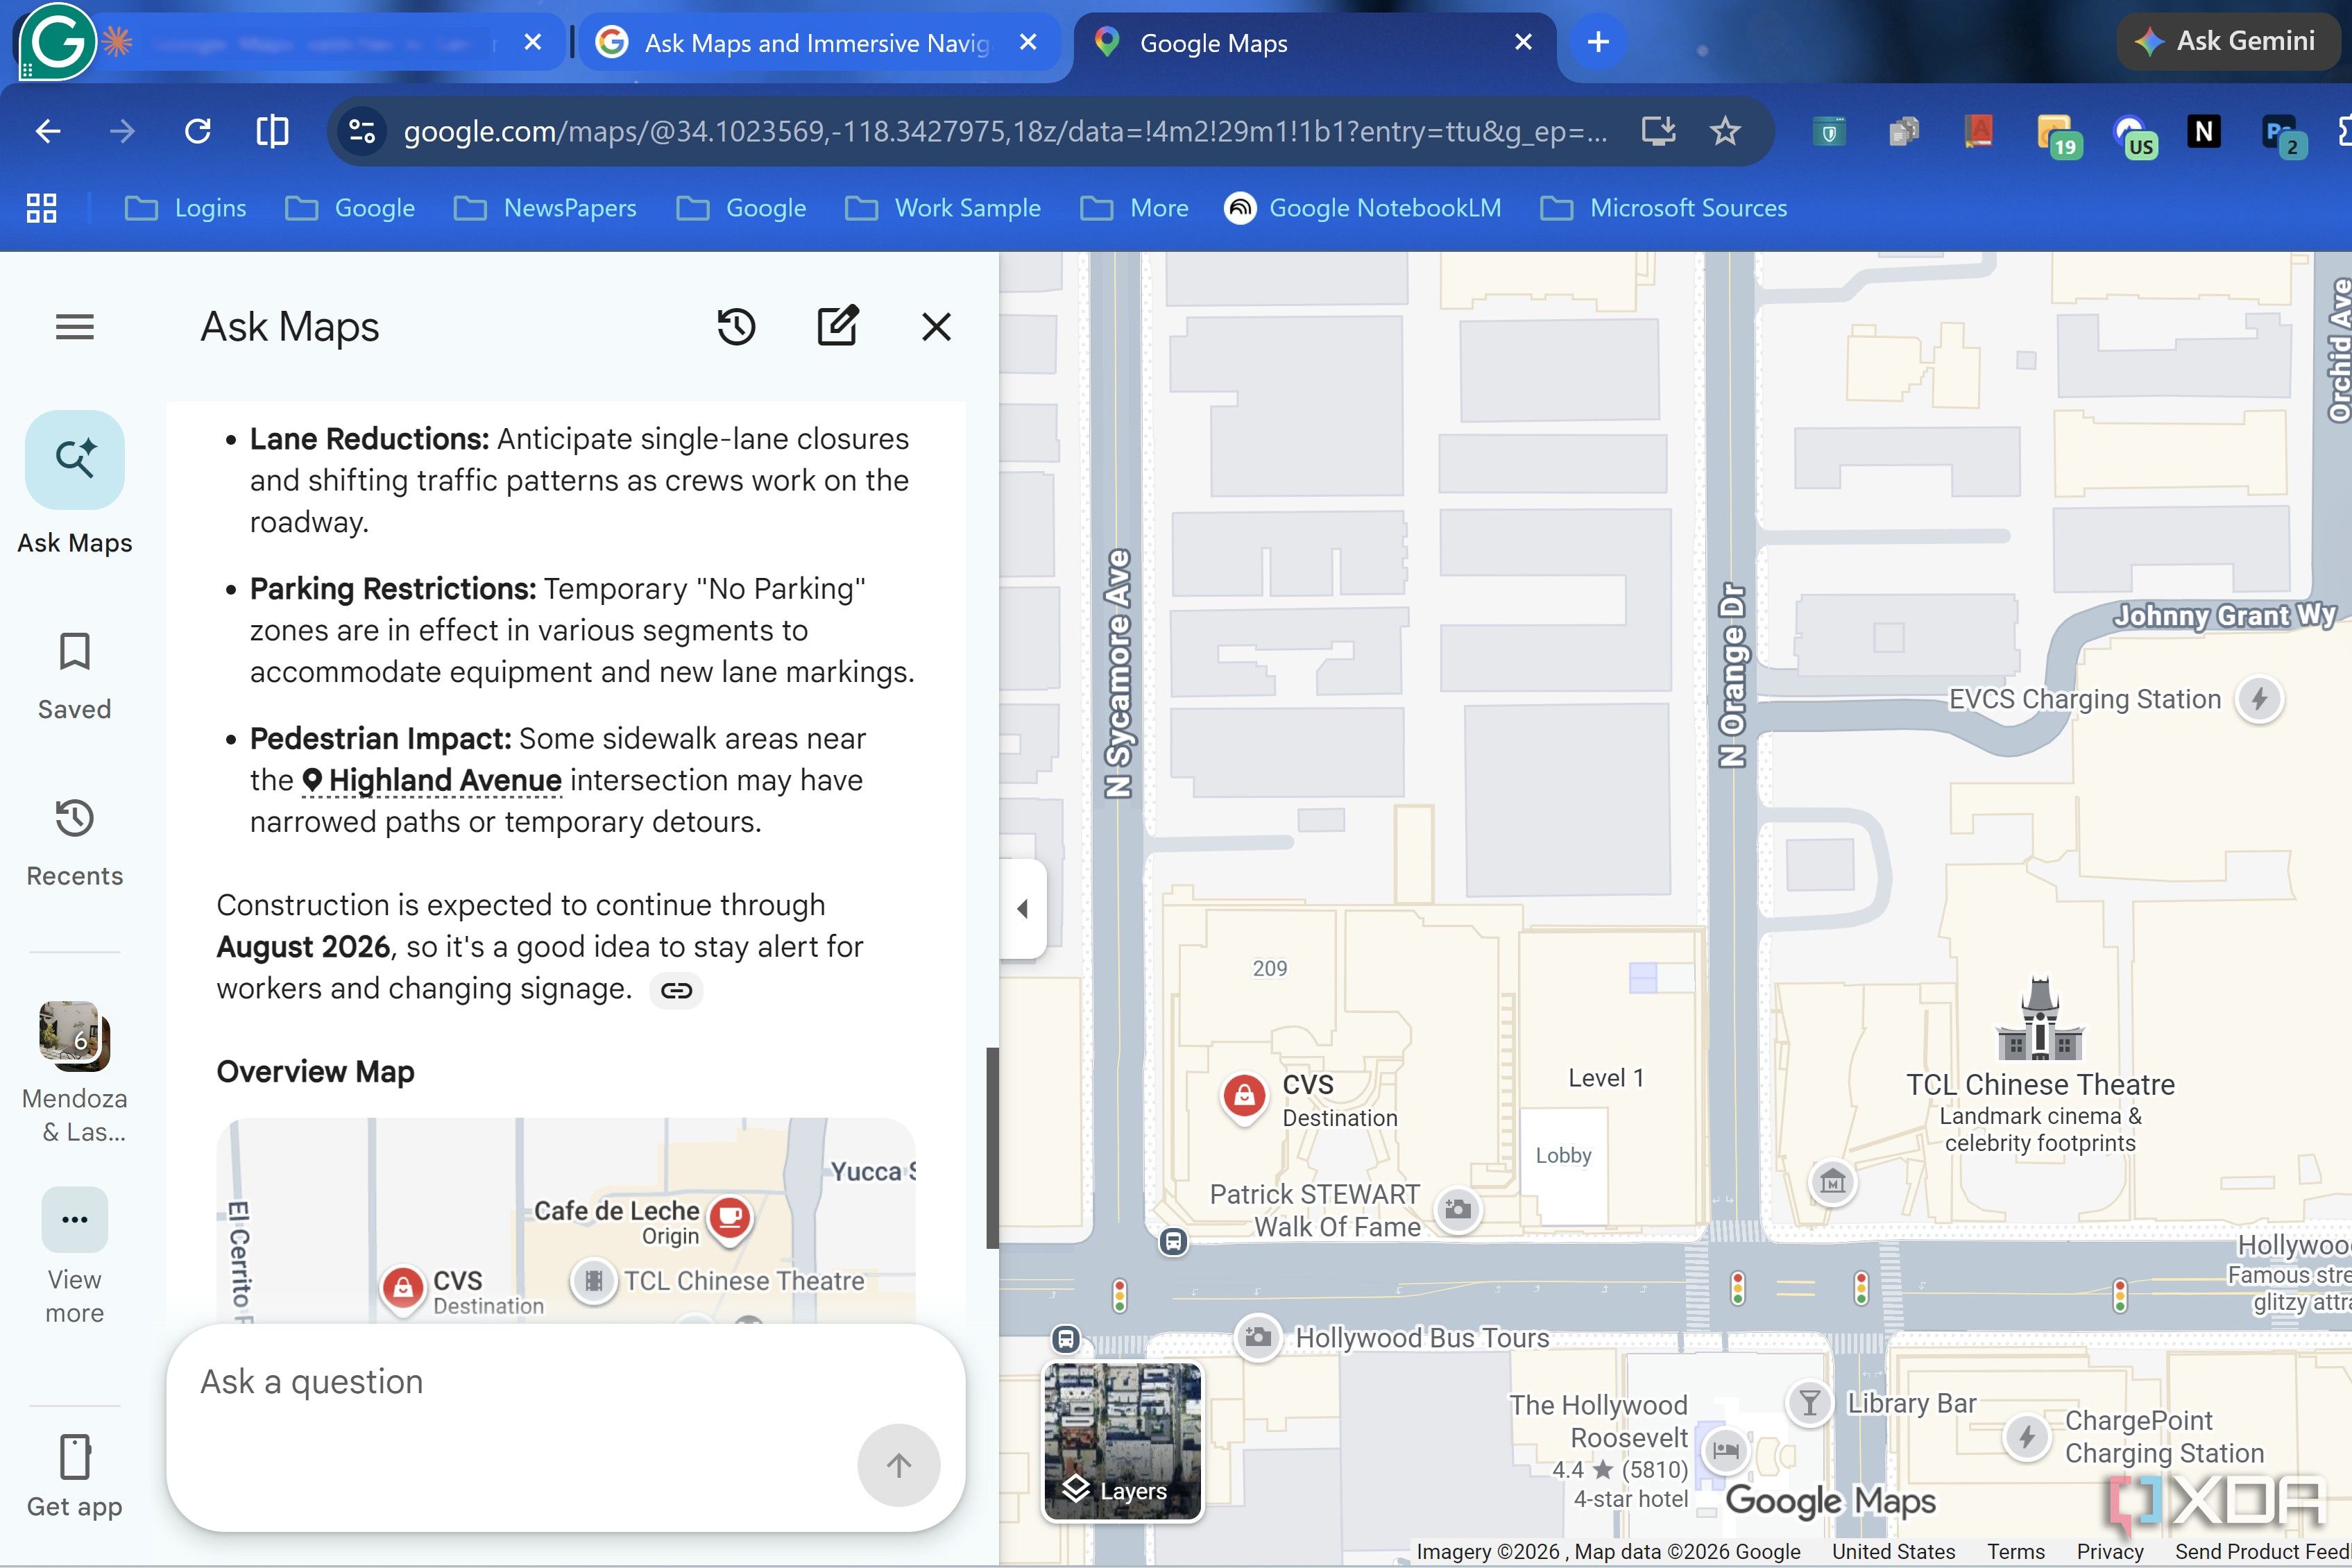
Task: Start a new Ask Maps chat
Action: point(837,327)
